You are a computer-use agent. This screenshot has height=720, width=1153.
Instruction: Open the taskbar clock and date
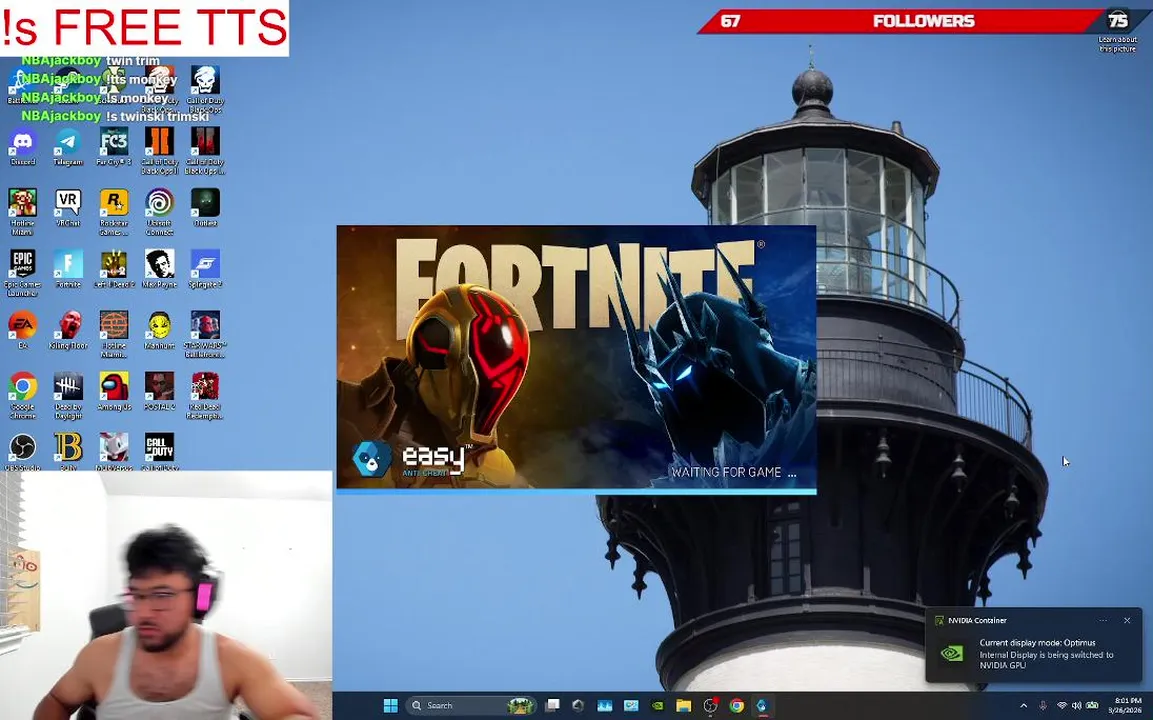point(1125,705)
